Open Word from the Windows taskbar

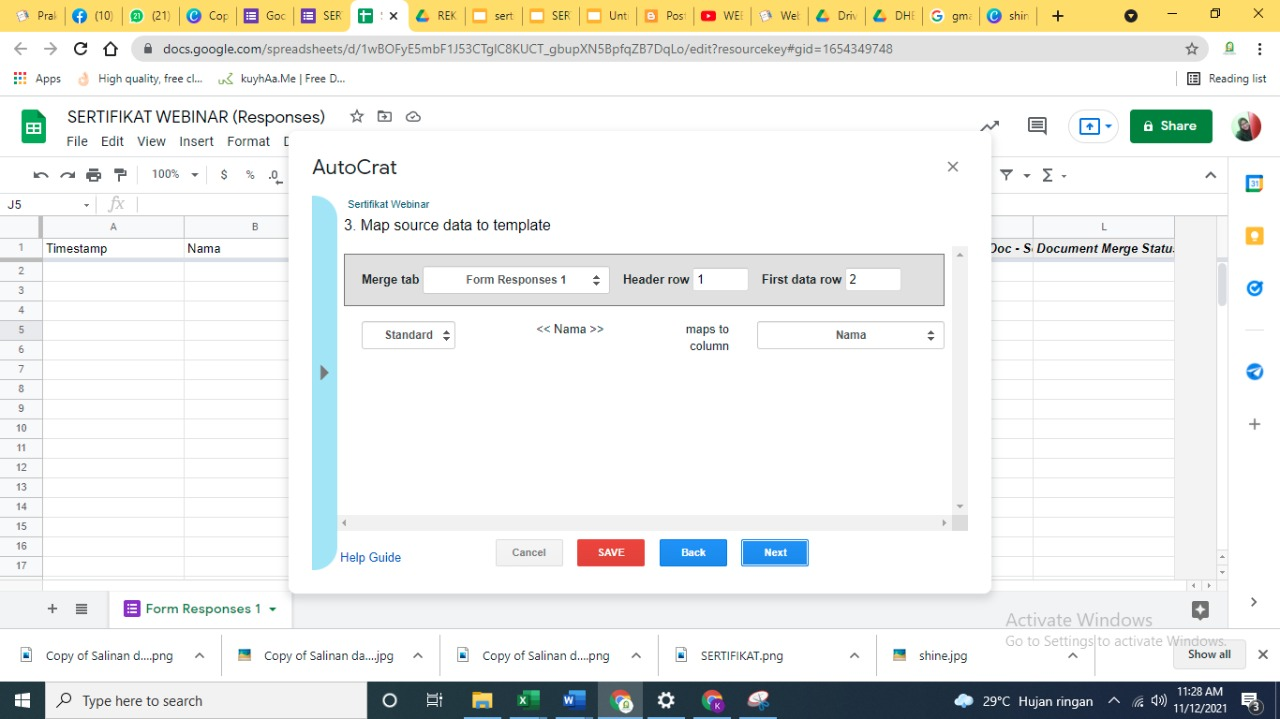click(x=574, y=700)
